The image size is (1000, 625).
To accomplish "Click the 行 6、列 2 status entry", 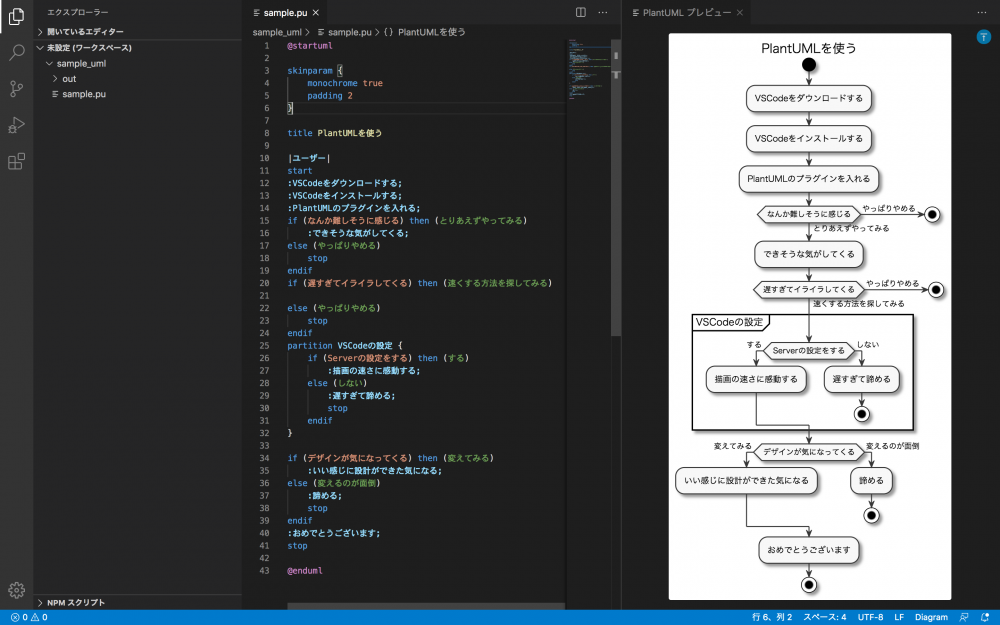I will point(772,617).
